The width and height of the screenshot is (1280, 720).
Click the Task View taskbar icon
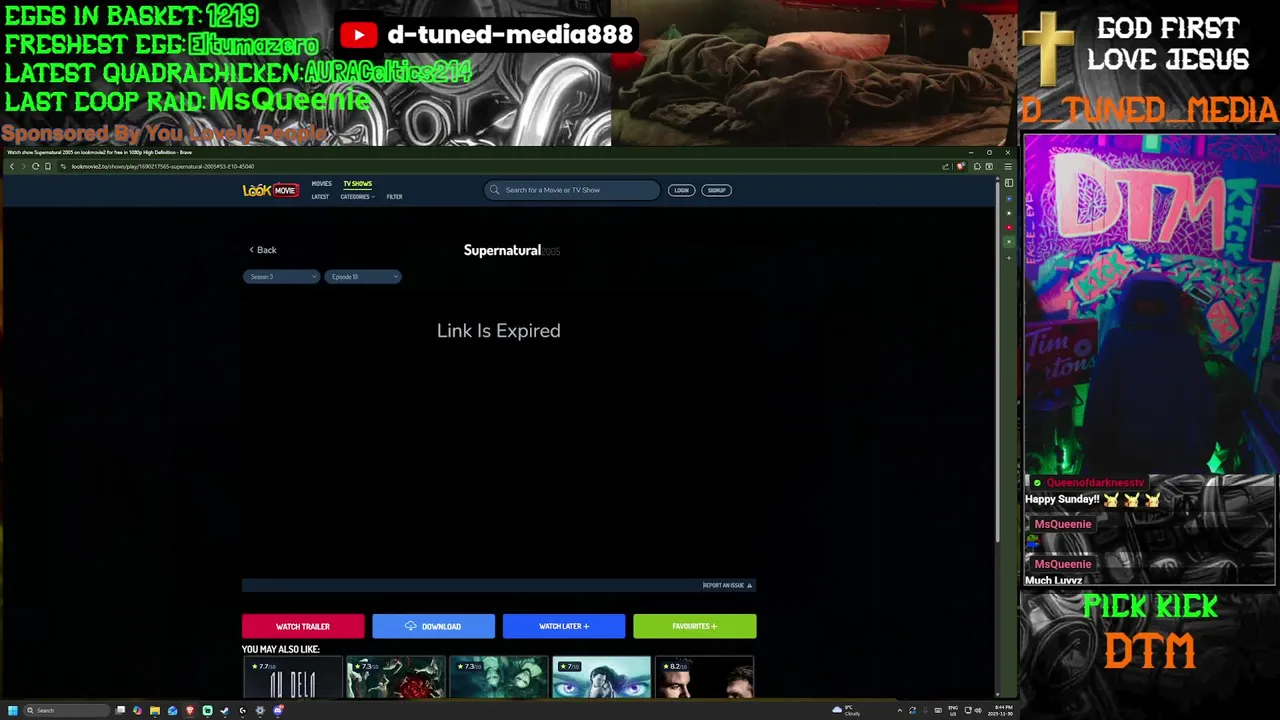[x=120, y=710]
